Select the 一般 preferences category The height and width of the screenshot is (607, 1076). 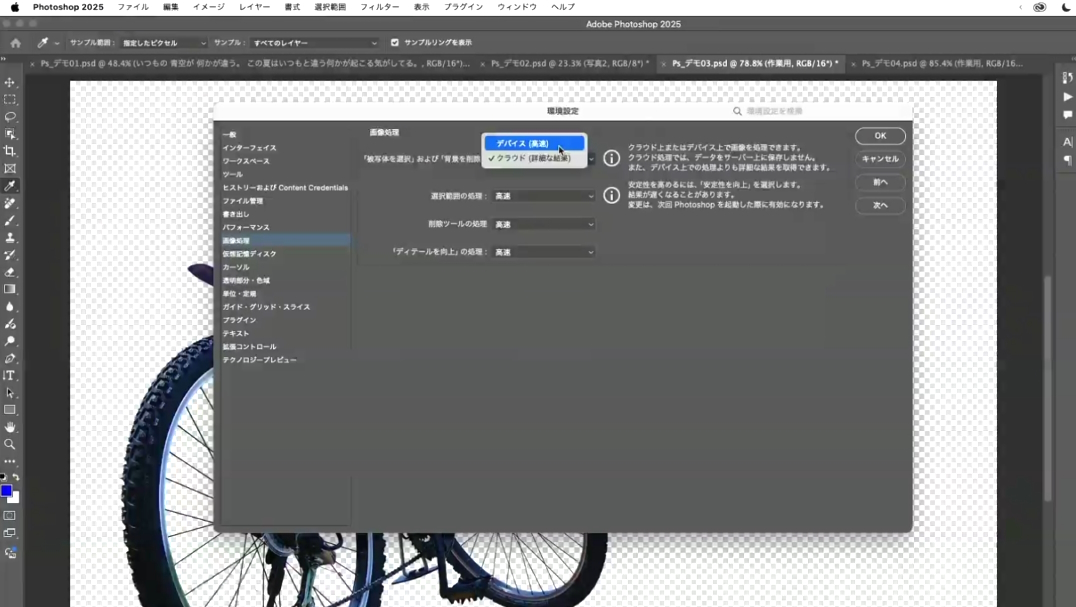point(229,134)
